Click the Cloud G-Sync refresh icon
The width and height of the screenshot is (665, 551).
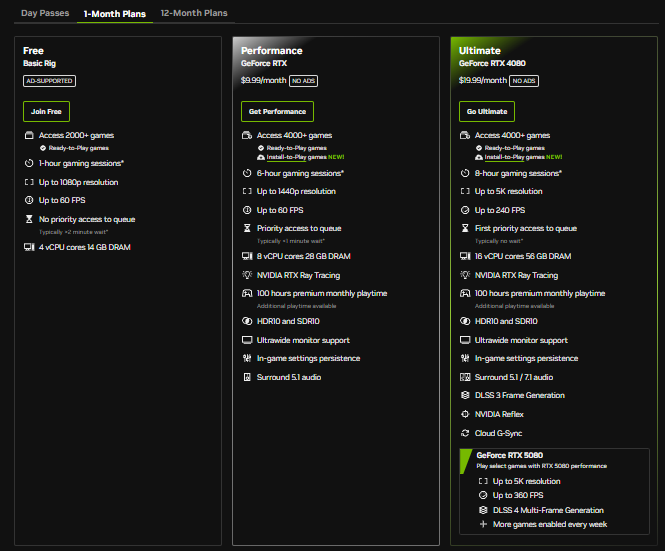coord(465,433)
